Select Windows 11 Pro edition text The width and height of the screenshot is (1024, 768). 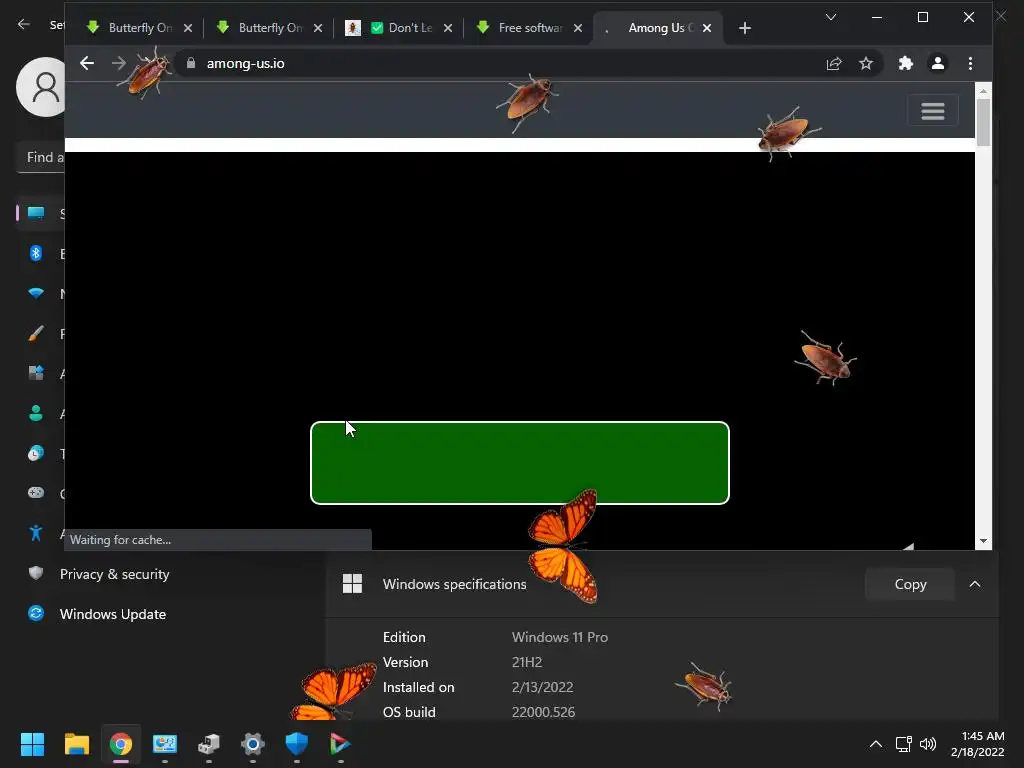pos(560,637)
